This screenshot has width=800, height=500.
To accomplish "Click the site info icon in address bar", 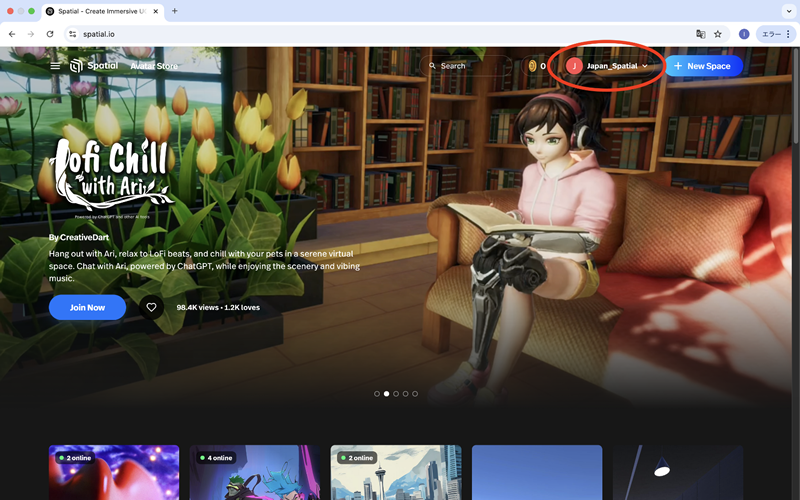I will pyautogui.click(x=72, y=34).
